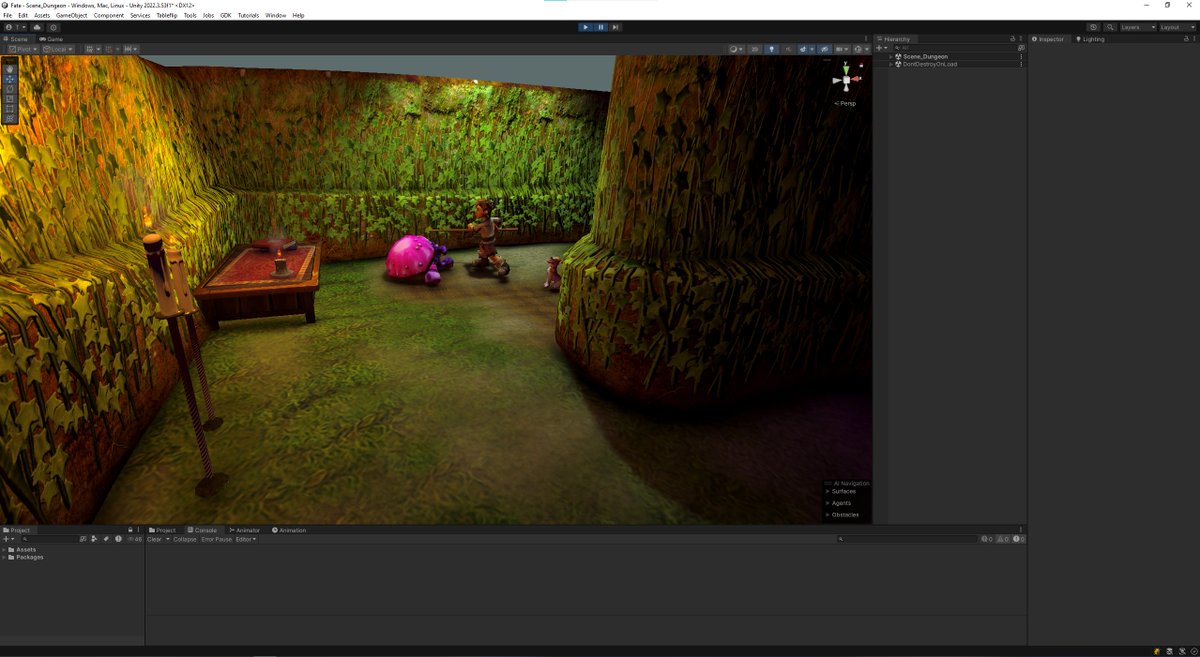Image resolution: width=1200 pixels, height=657 pixels.
Task: Open the Undo History button
Action: (x=1093, y=27)
